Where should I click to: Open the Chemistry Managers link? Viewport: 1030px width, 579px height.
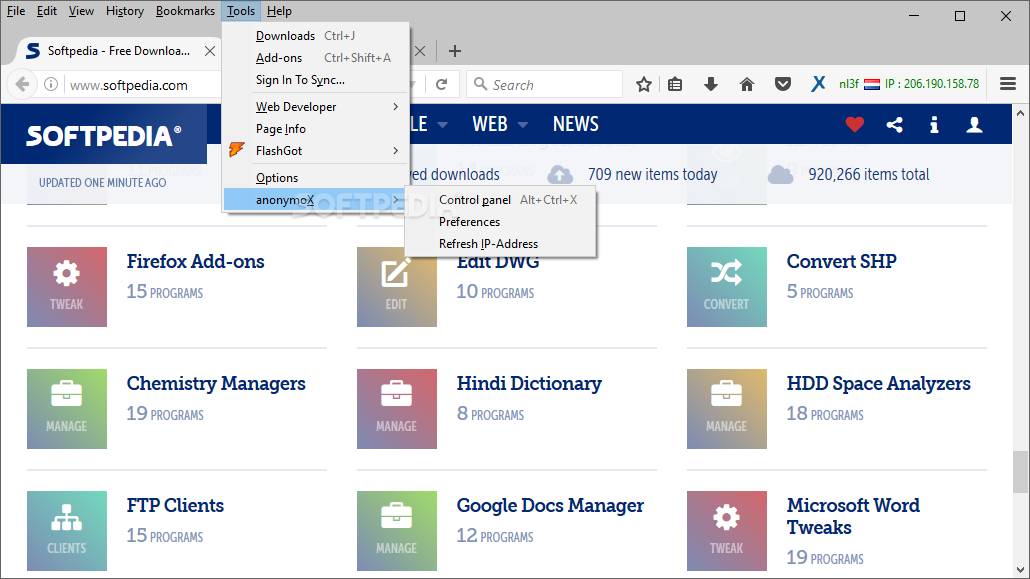pos(216,383)
